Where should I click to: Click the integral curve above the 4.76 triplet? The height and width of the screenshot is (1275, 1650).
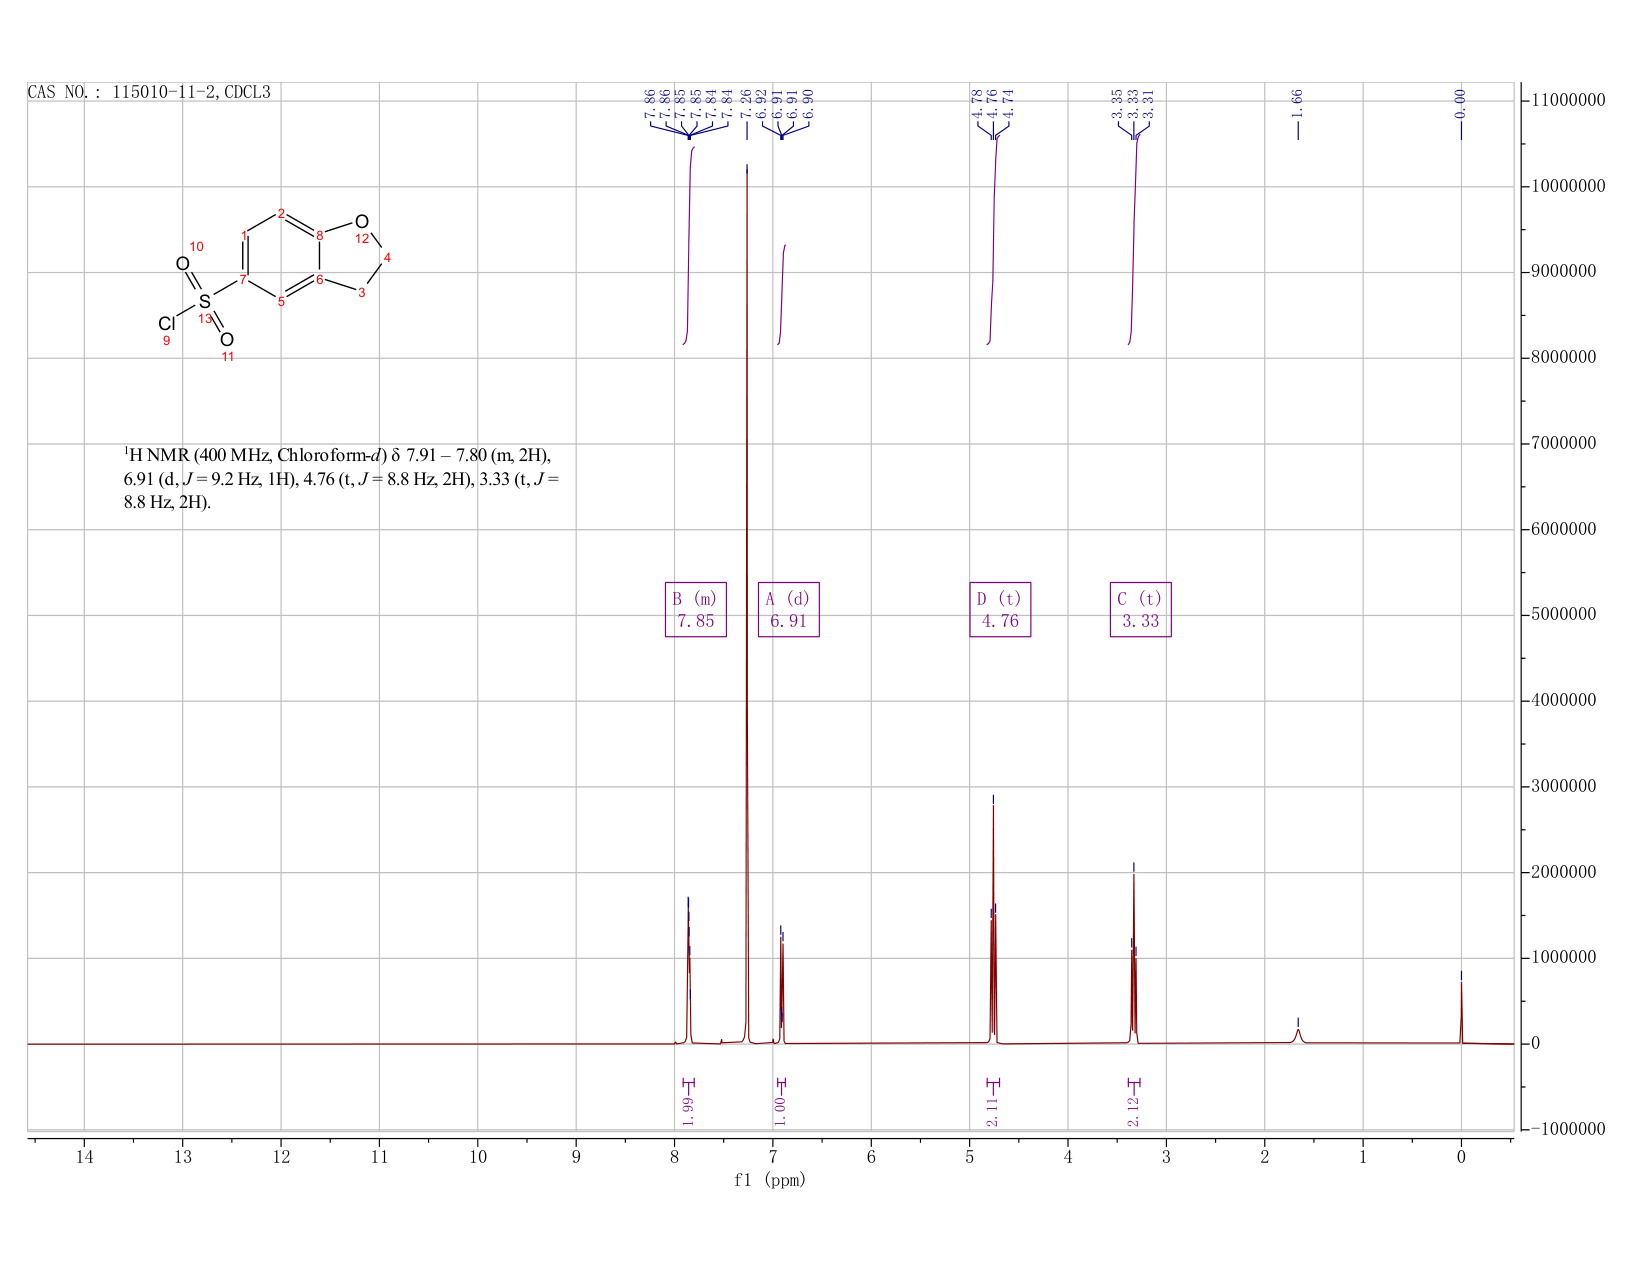[993, 240]
